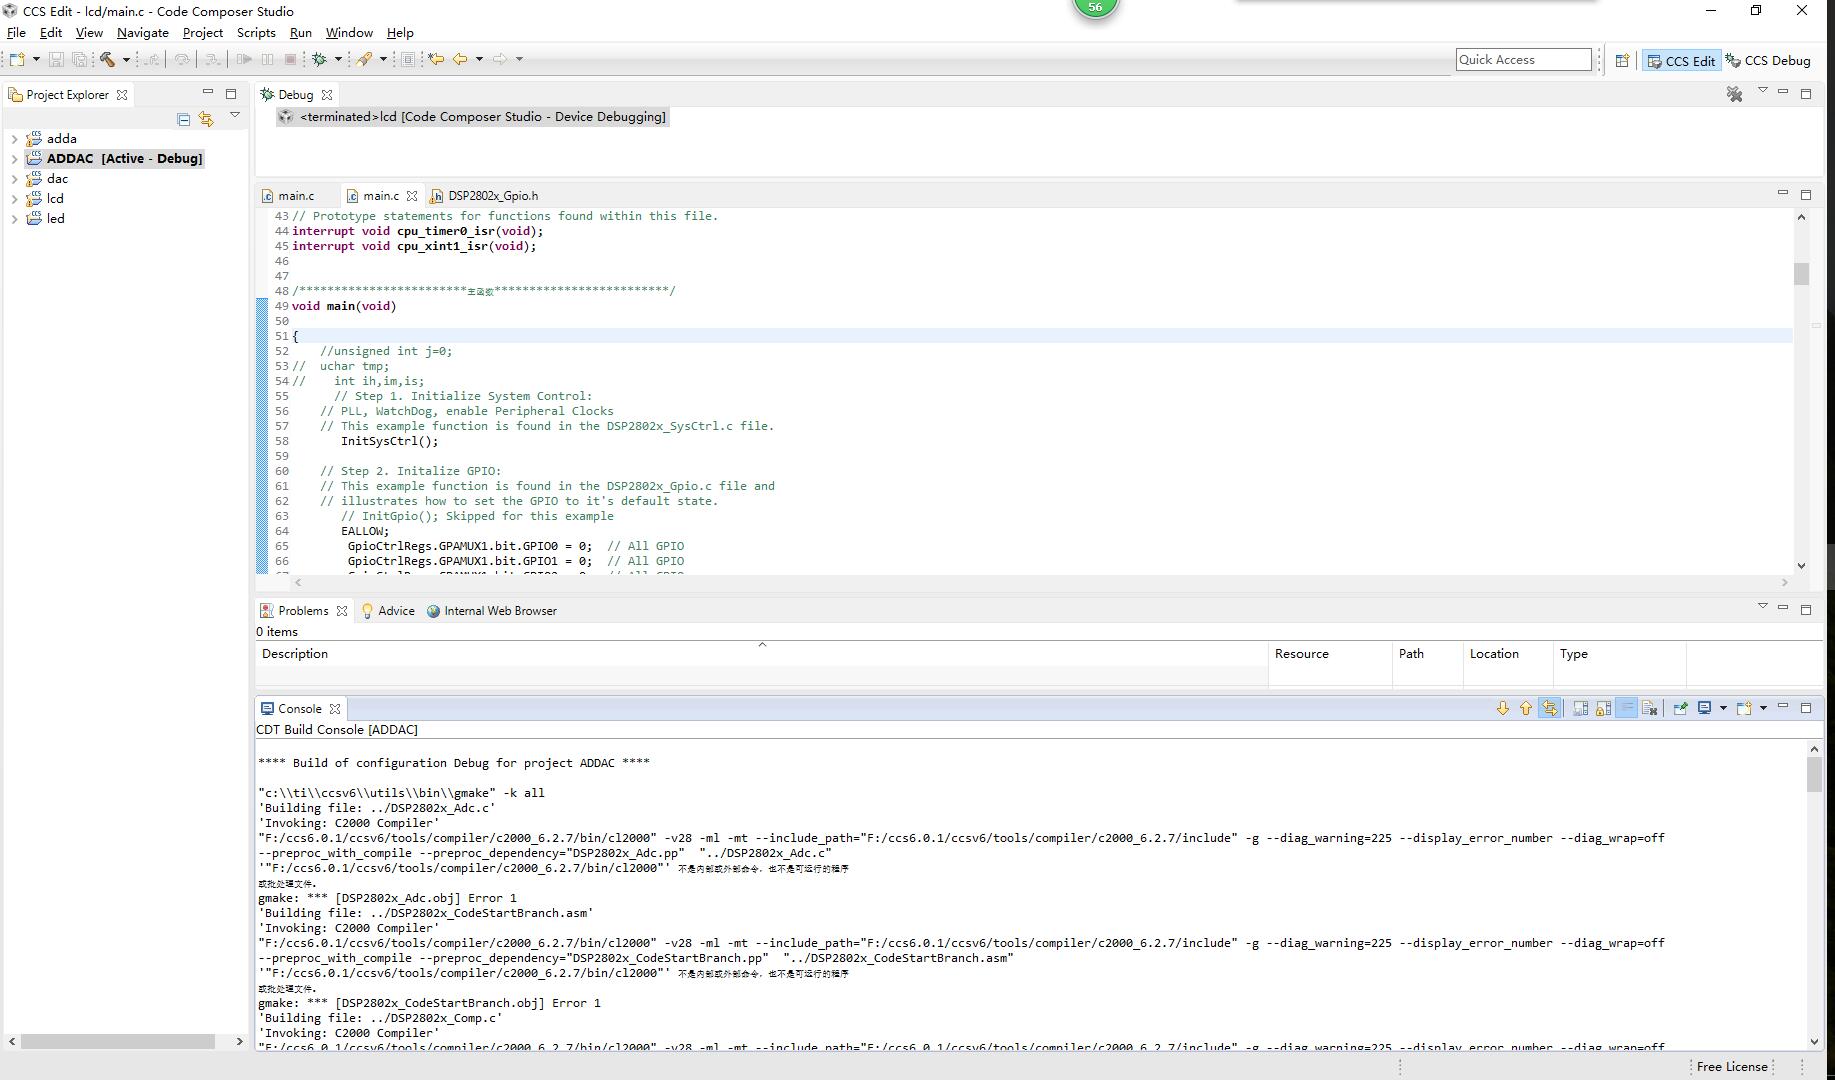Open the Project Explorer view menu triangle

[235, 115]
